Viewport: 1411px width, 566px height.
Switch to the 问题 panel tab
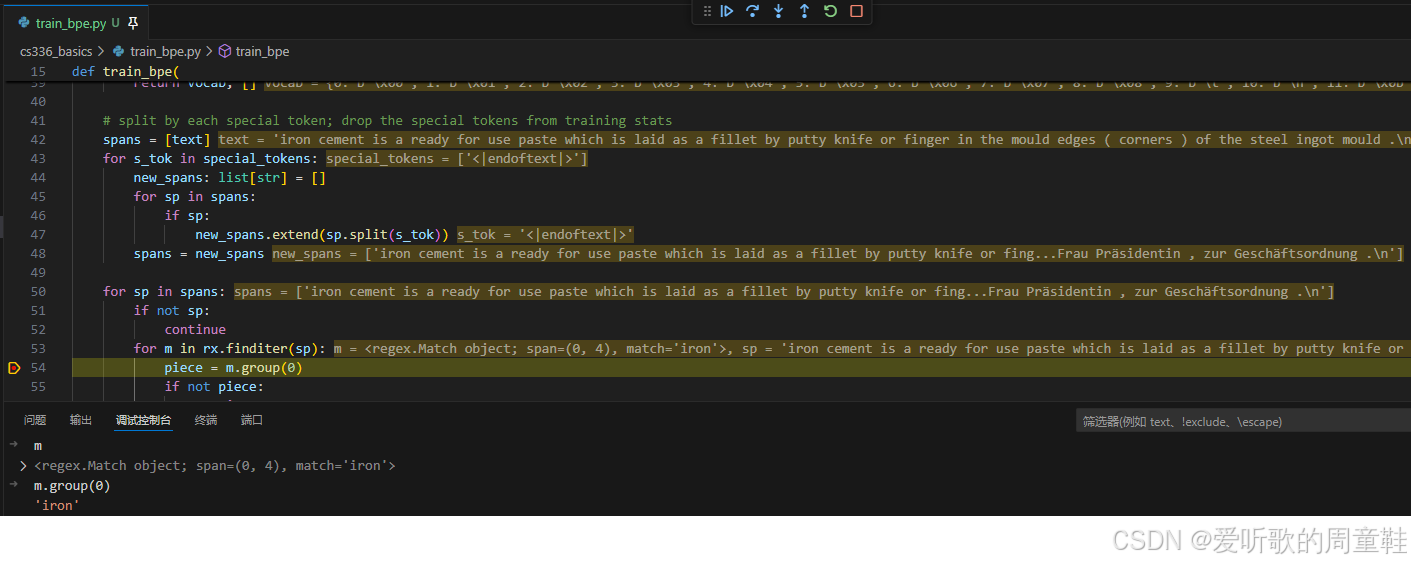[x=35, y=420]
